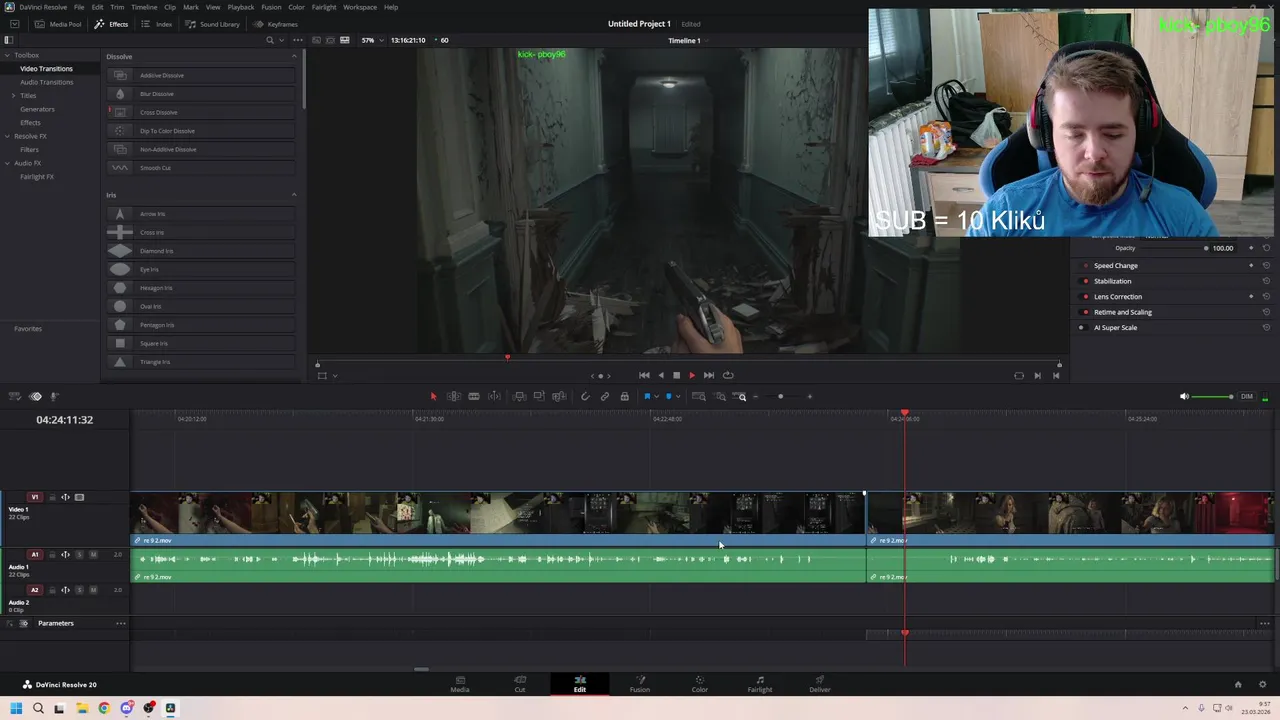
Task: Open Chrome from the taskbar
Action: [x=104, y=708]
